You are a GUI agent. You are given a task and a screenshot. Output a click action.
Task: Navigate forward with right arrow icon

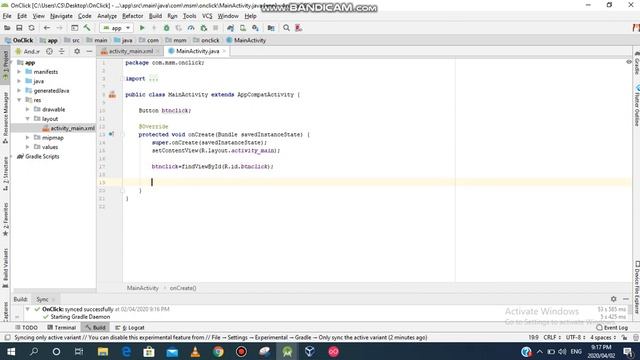pyautogui.click(x=59, y=28)
